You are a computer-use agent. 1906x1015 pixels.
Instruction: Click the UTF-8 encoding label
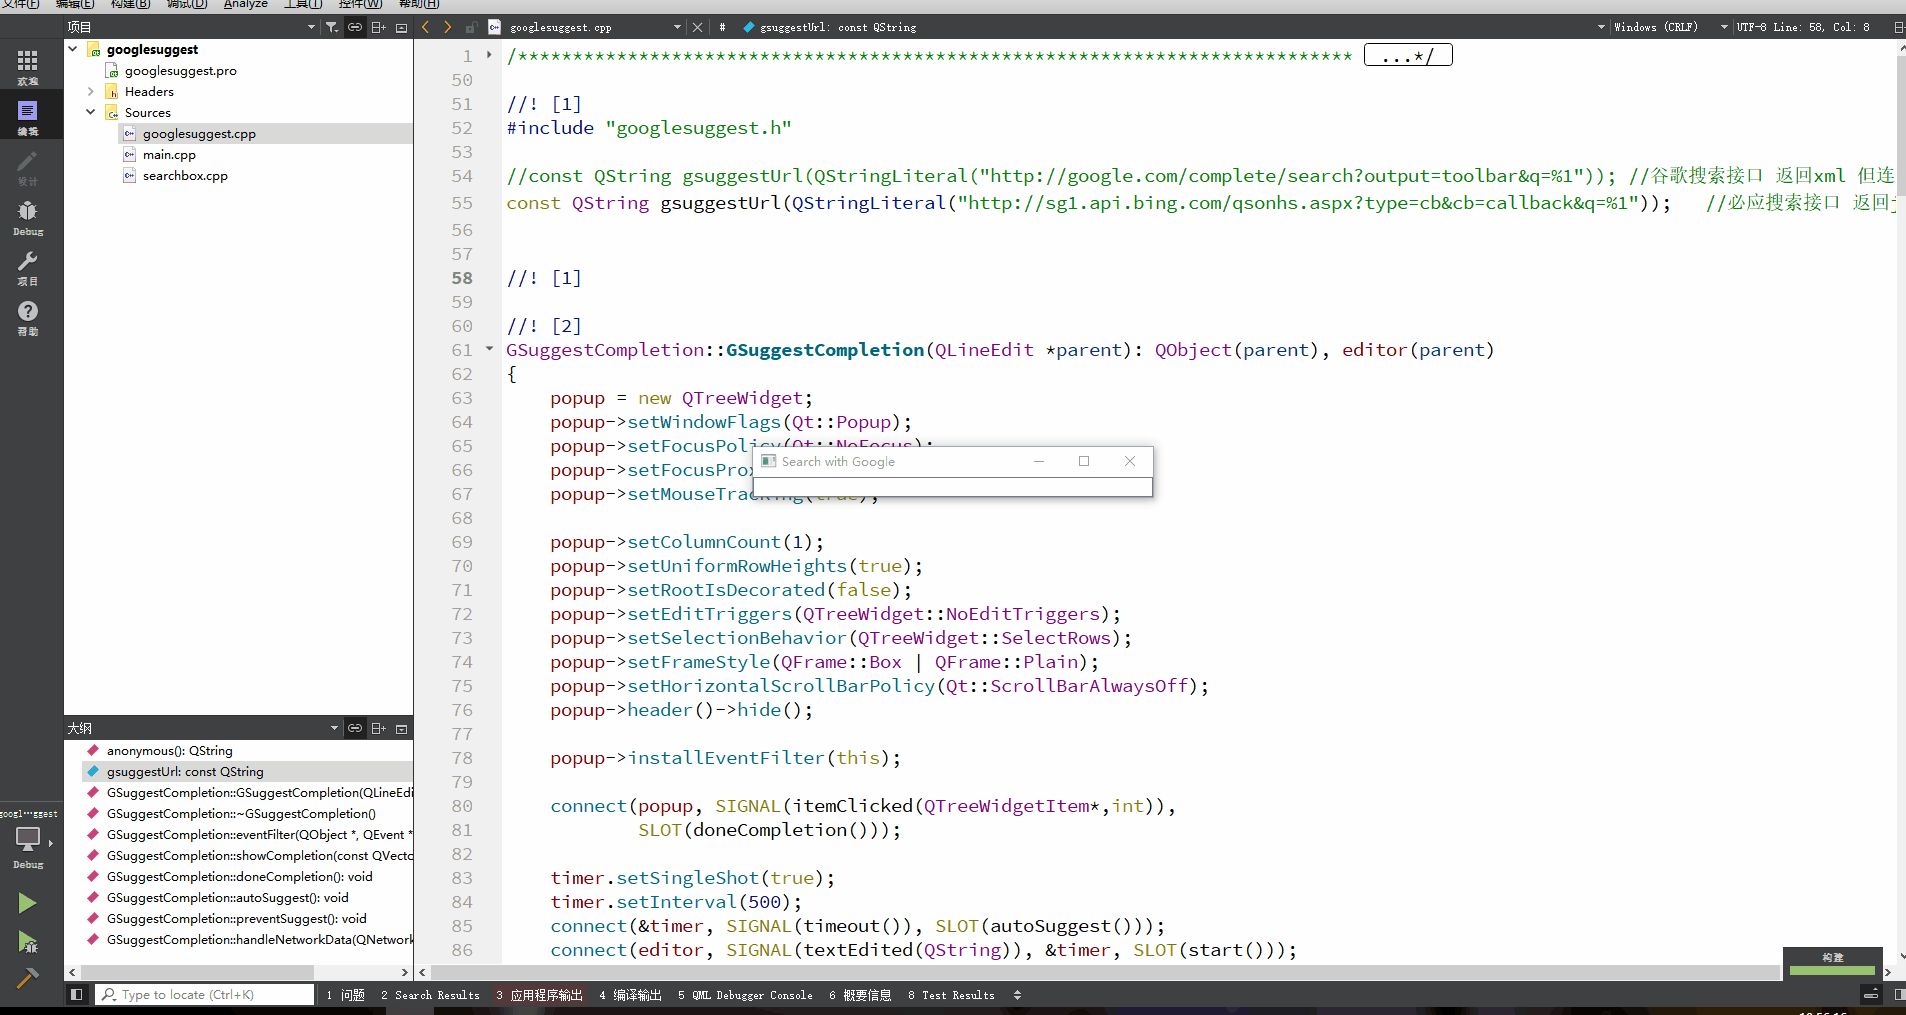click(1751, 27)
